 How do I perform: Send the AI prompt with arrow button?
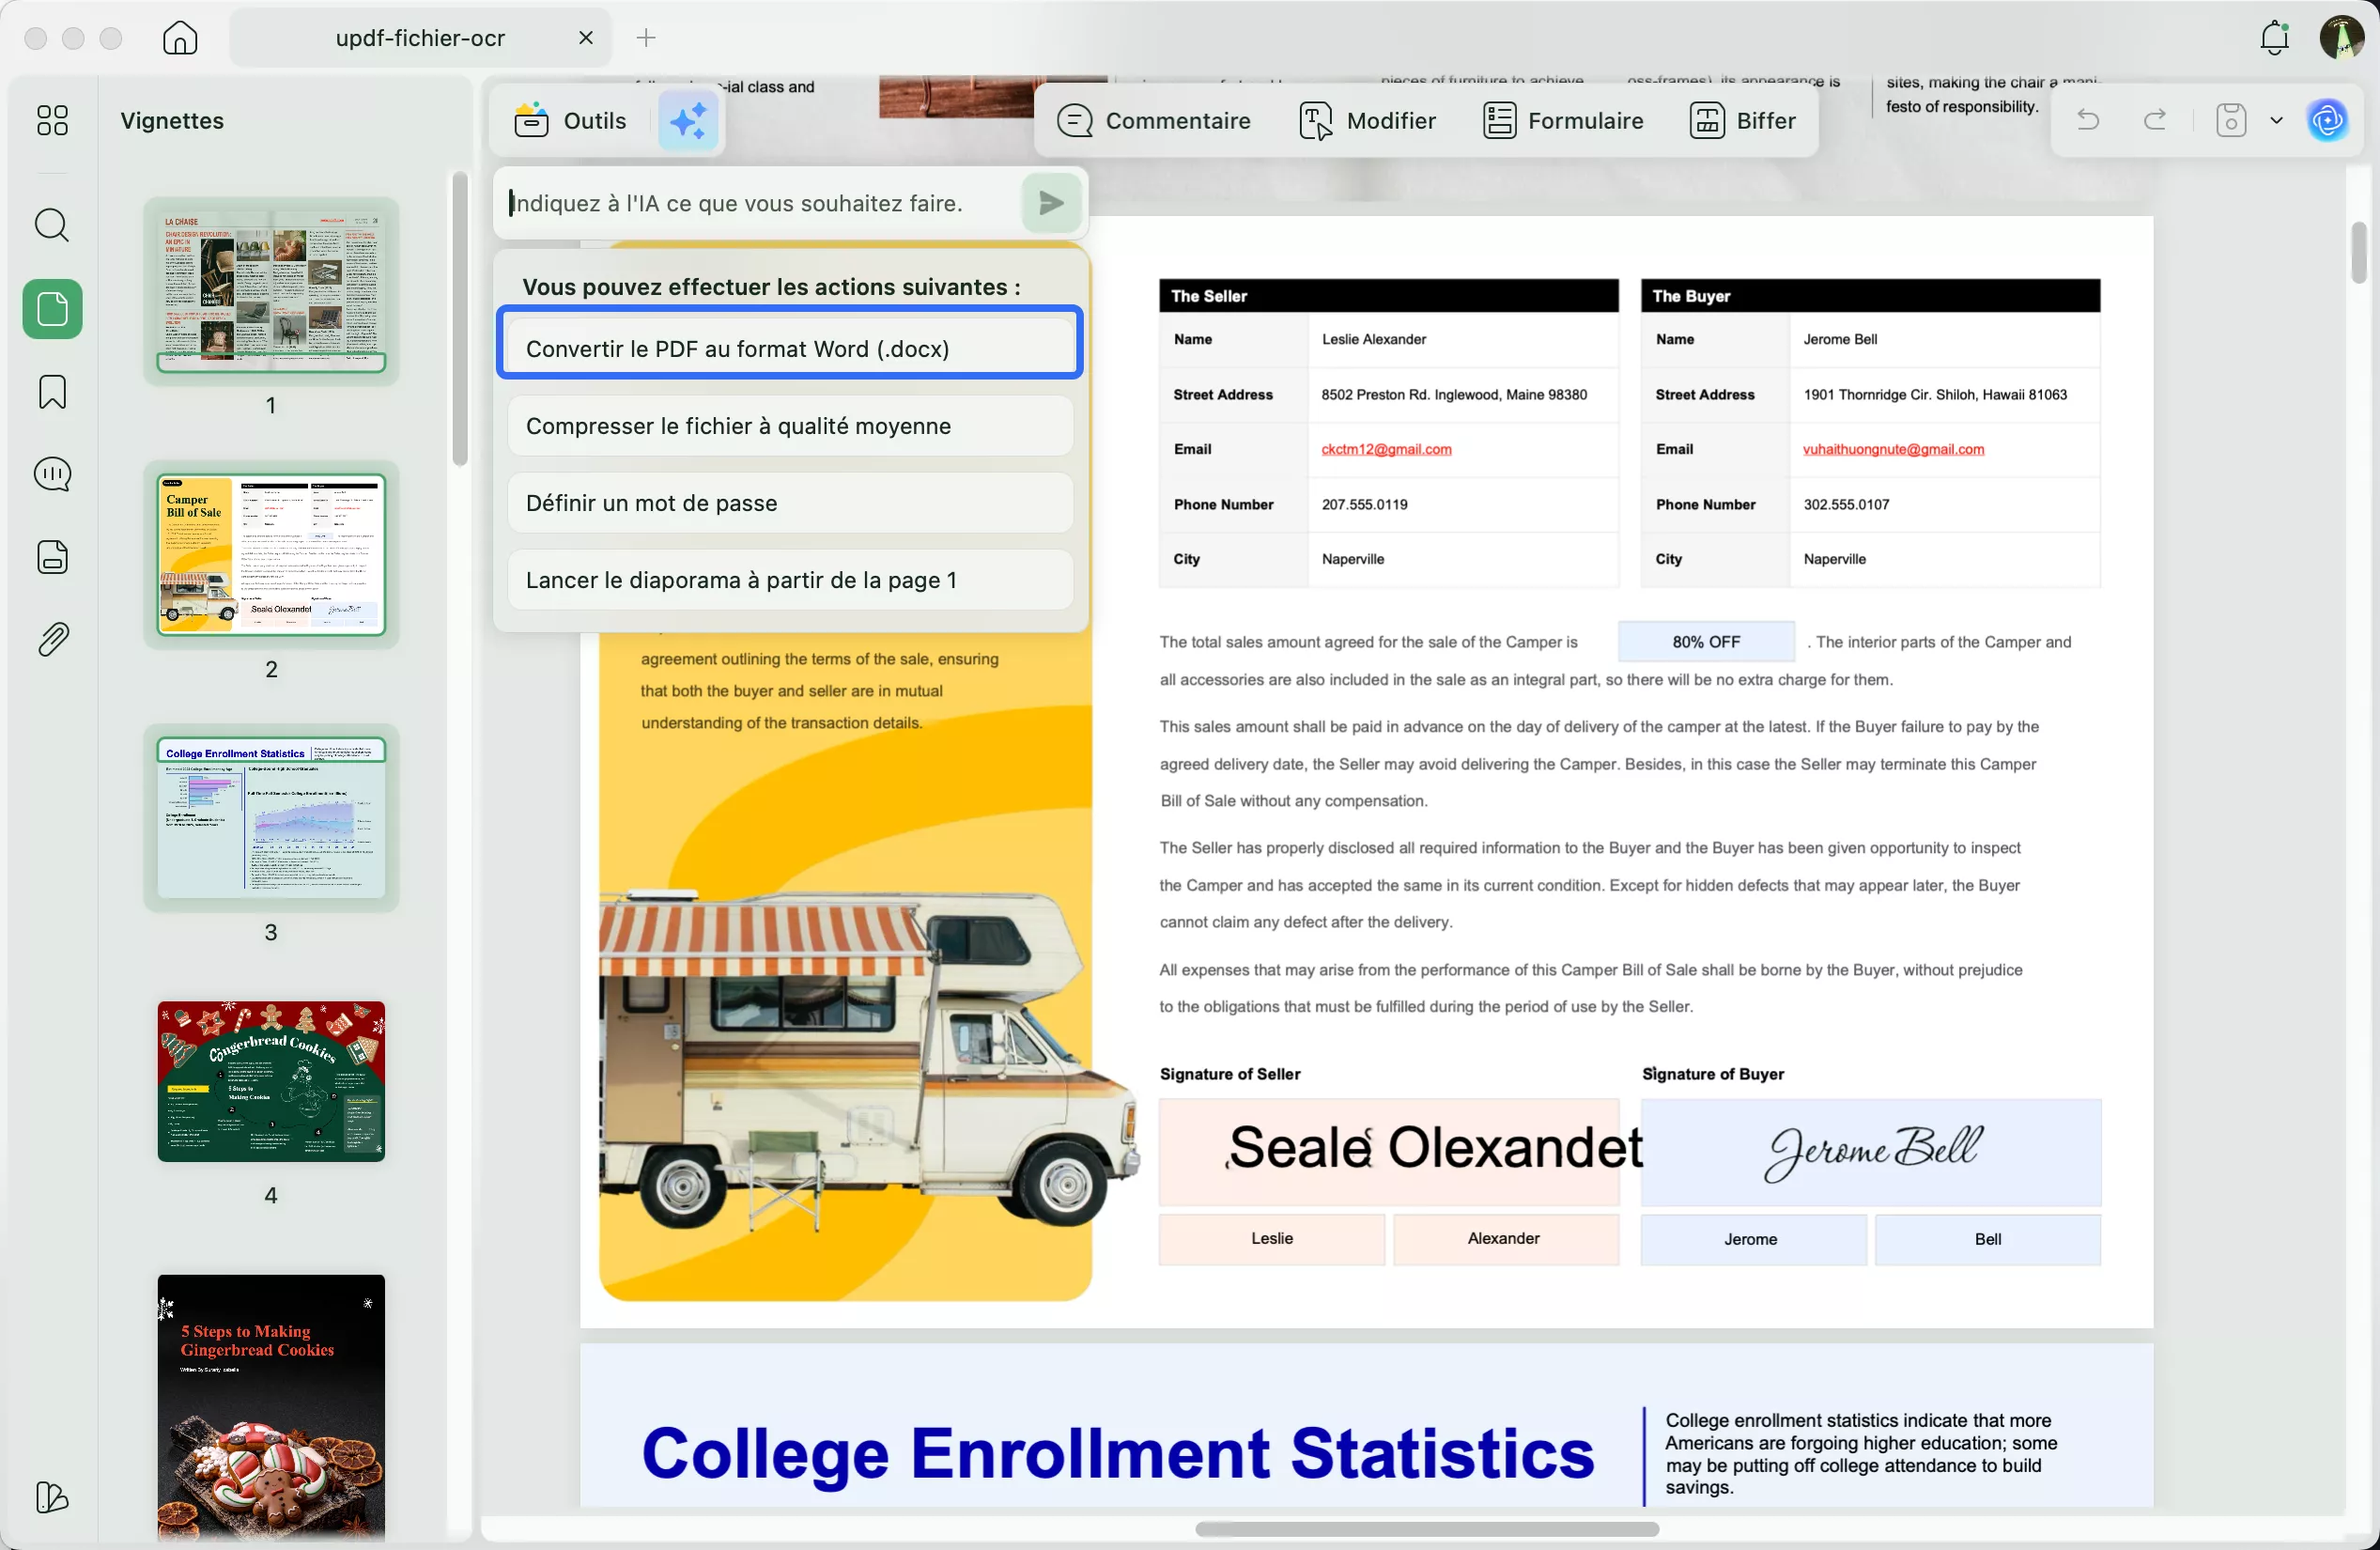click(x=1051, y=203)
